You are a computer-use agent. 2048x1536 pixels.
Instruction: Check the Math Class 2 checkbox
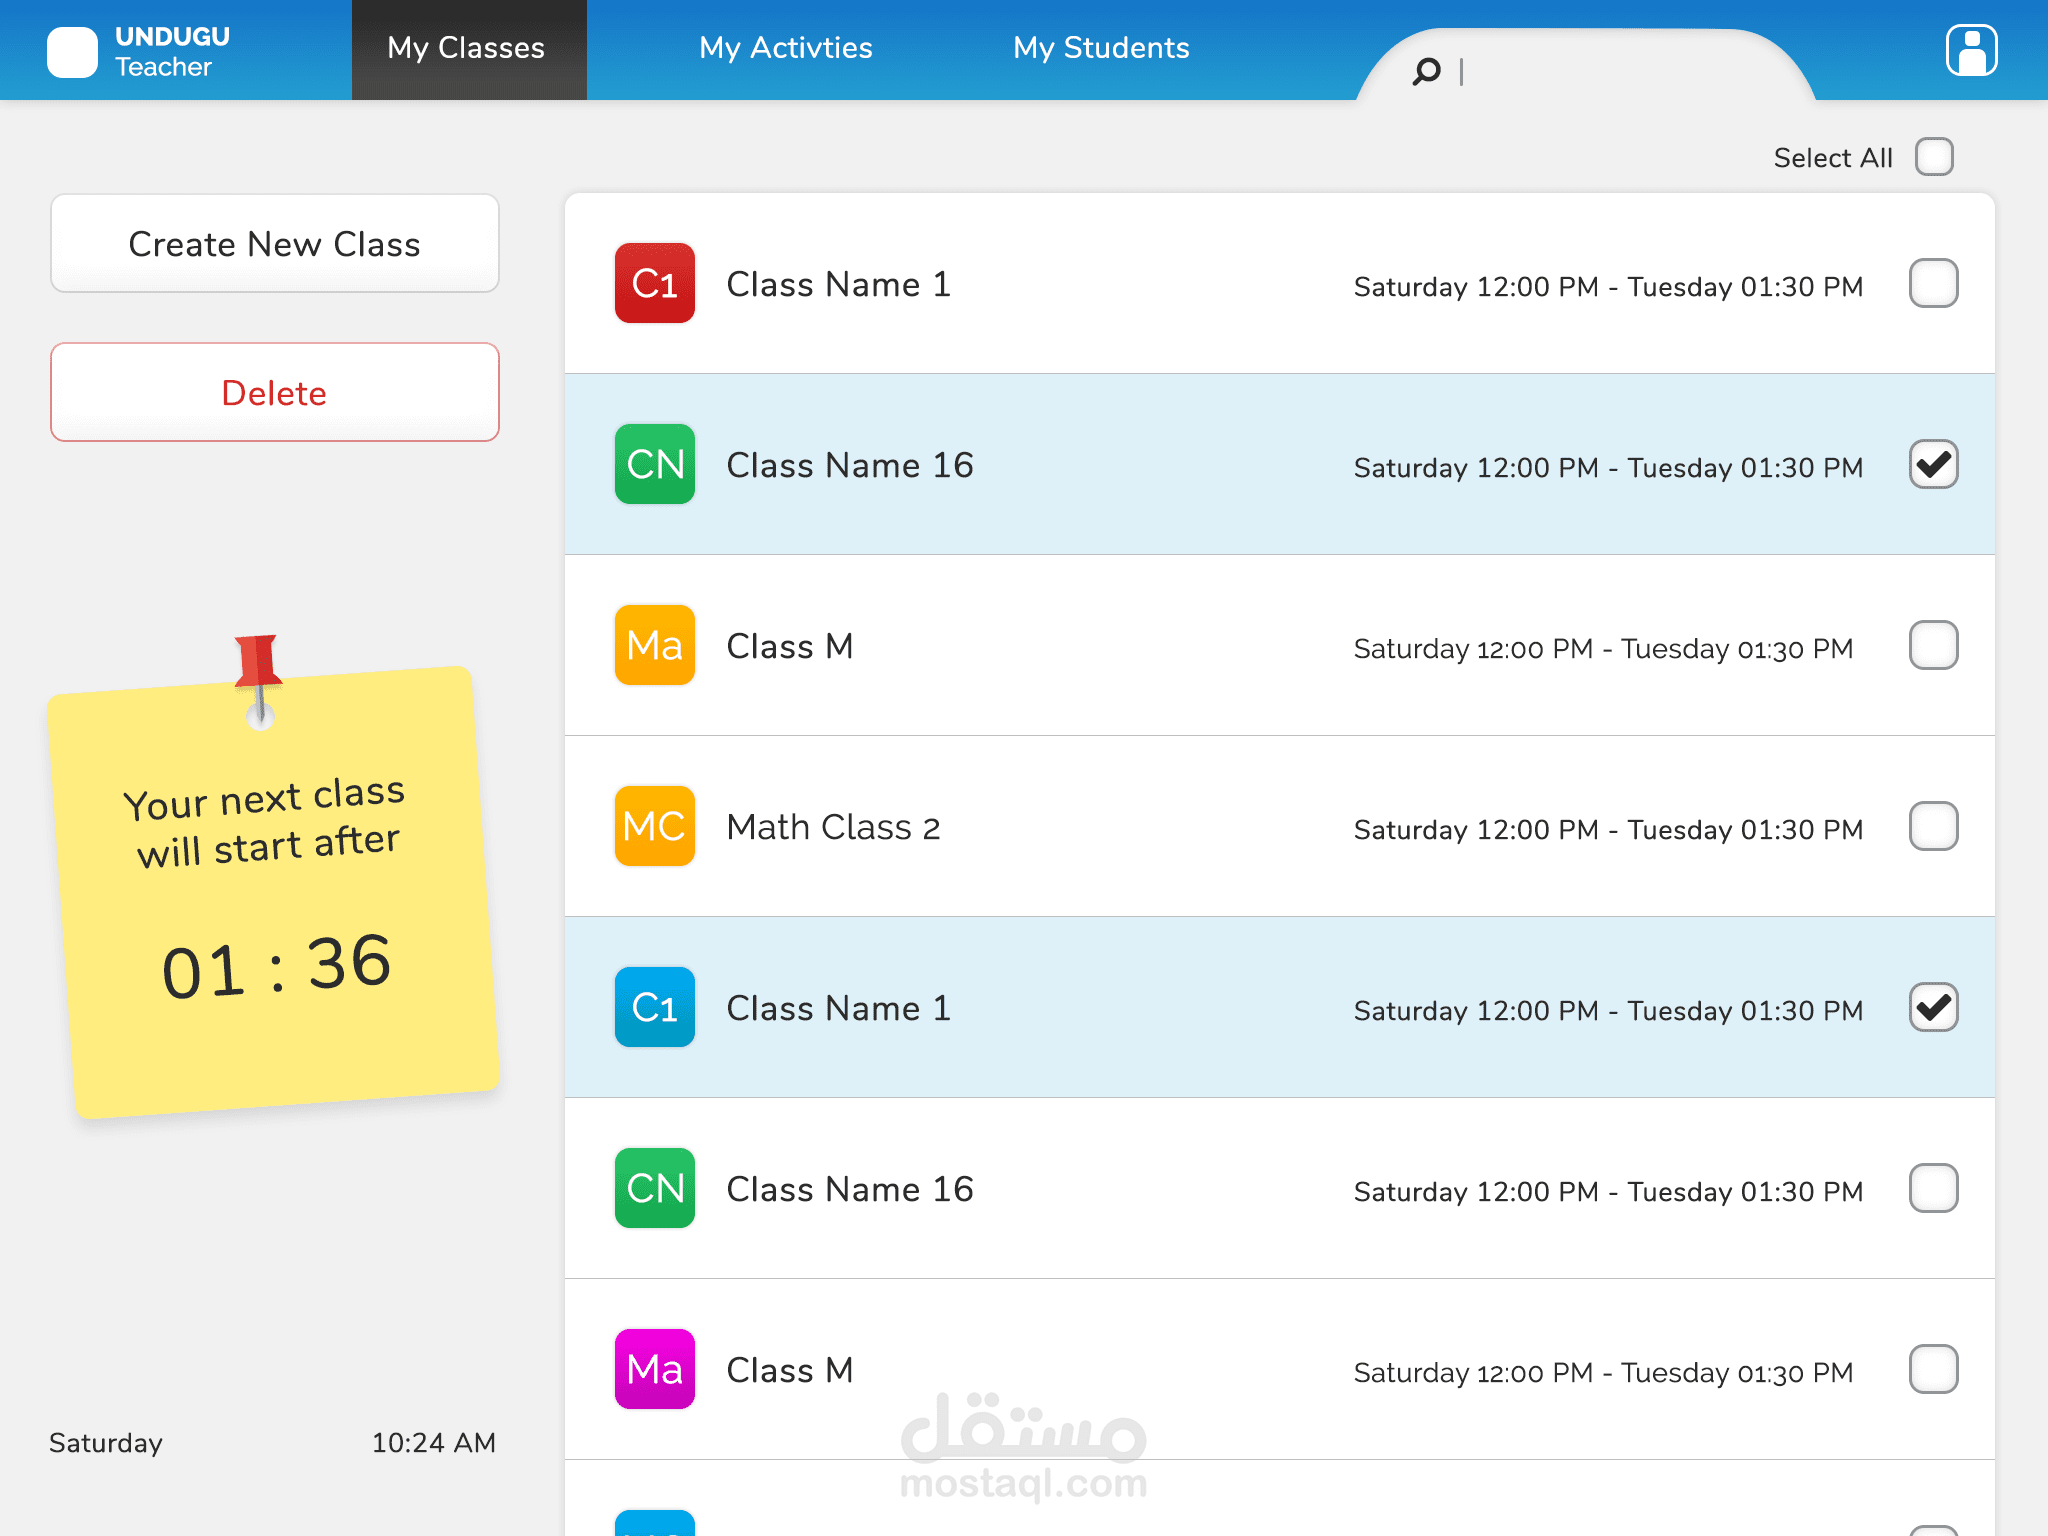[x=1933, y=826]
